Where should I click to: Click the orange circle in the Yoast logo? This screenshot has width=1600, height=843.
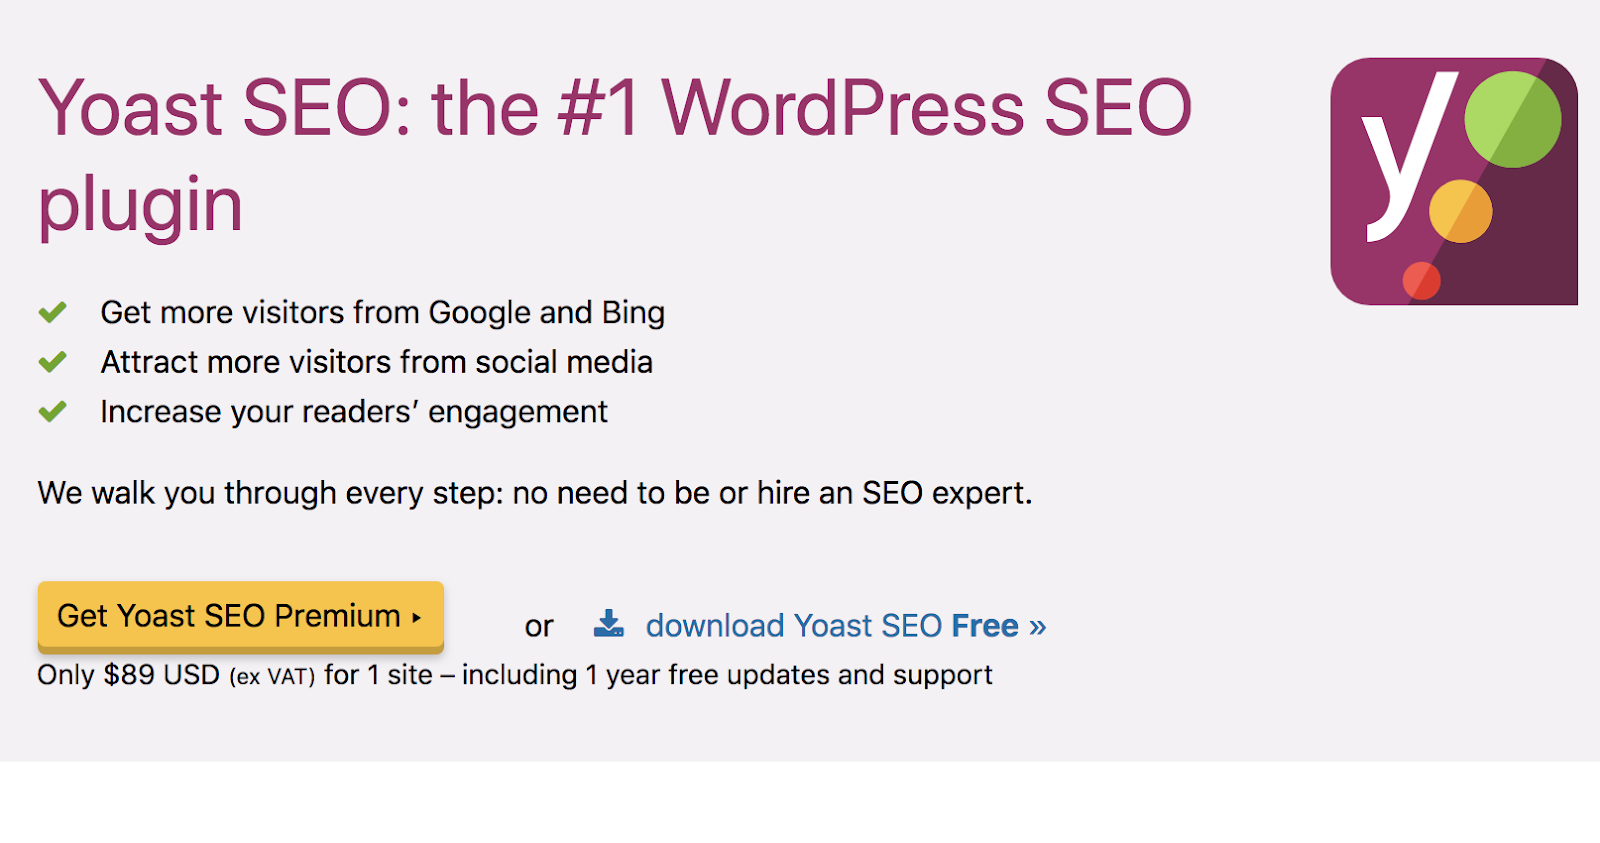point(1460,211)
